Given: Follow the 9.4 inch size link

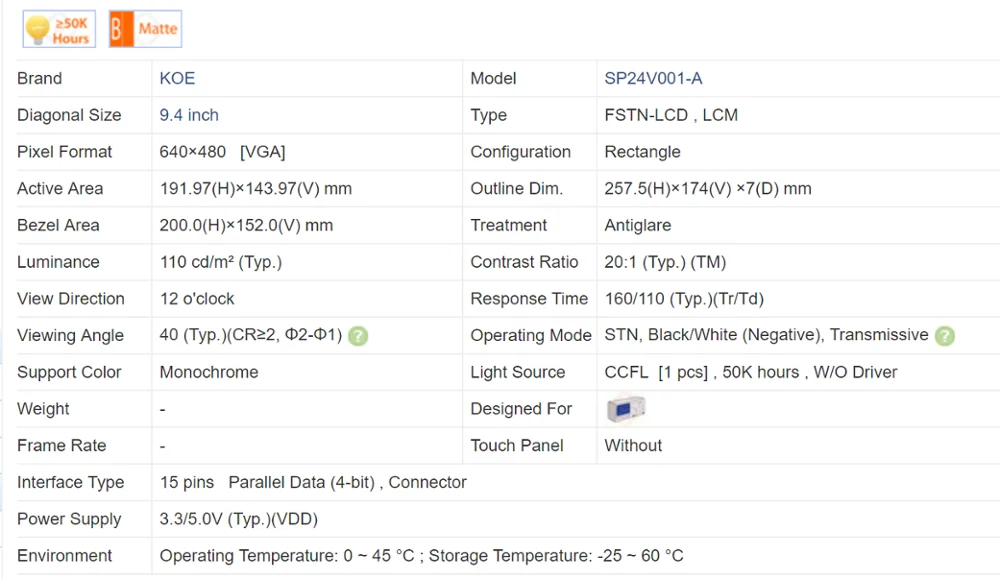Looking at the screenshot, I should (189, 115).
